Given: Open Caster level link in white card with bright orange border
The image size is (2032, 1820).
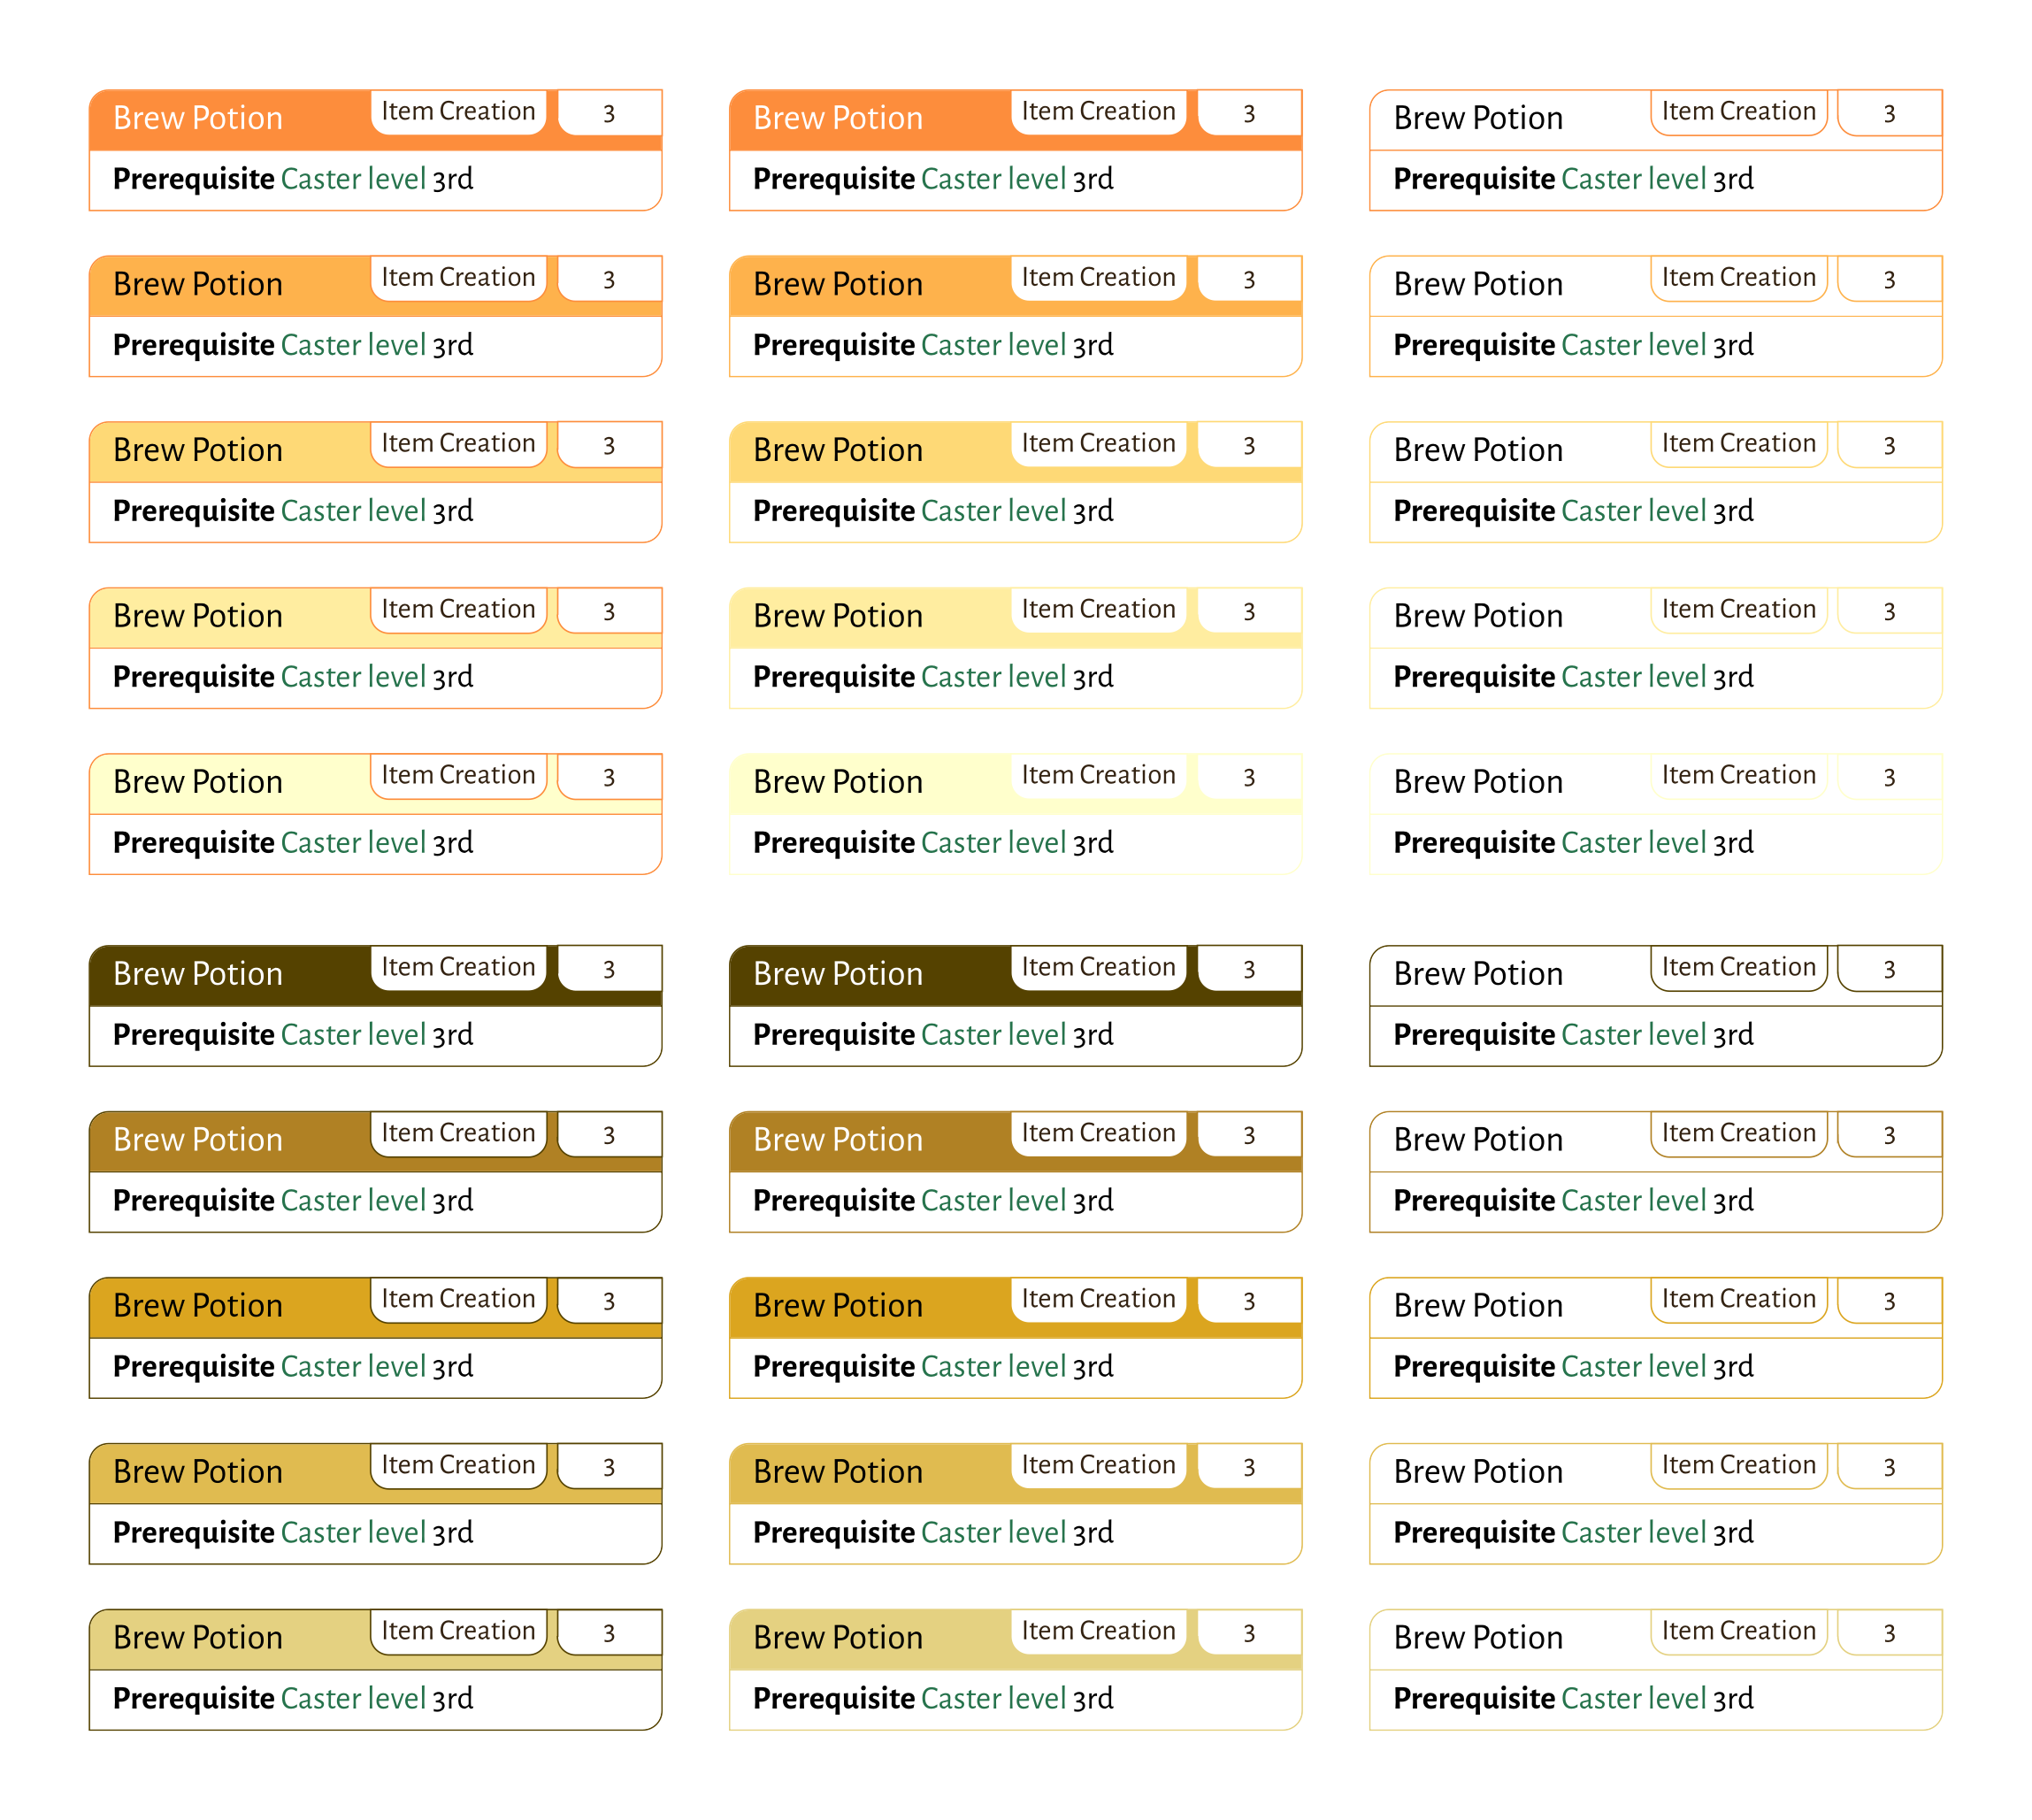Looking at the screenshot, I should pyautogui.click(x=1633, y=178).
